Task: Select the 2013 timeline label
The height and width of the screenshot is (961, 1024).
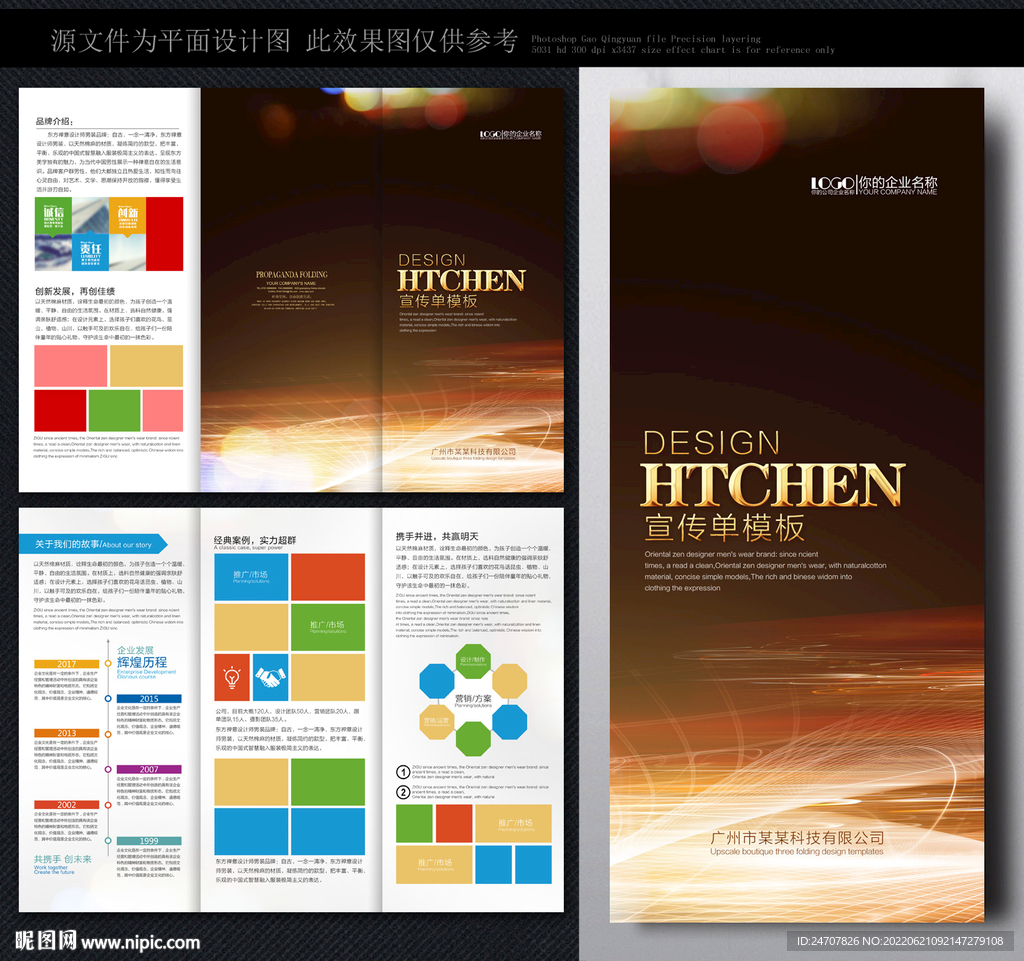Action: coord(67,733)
